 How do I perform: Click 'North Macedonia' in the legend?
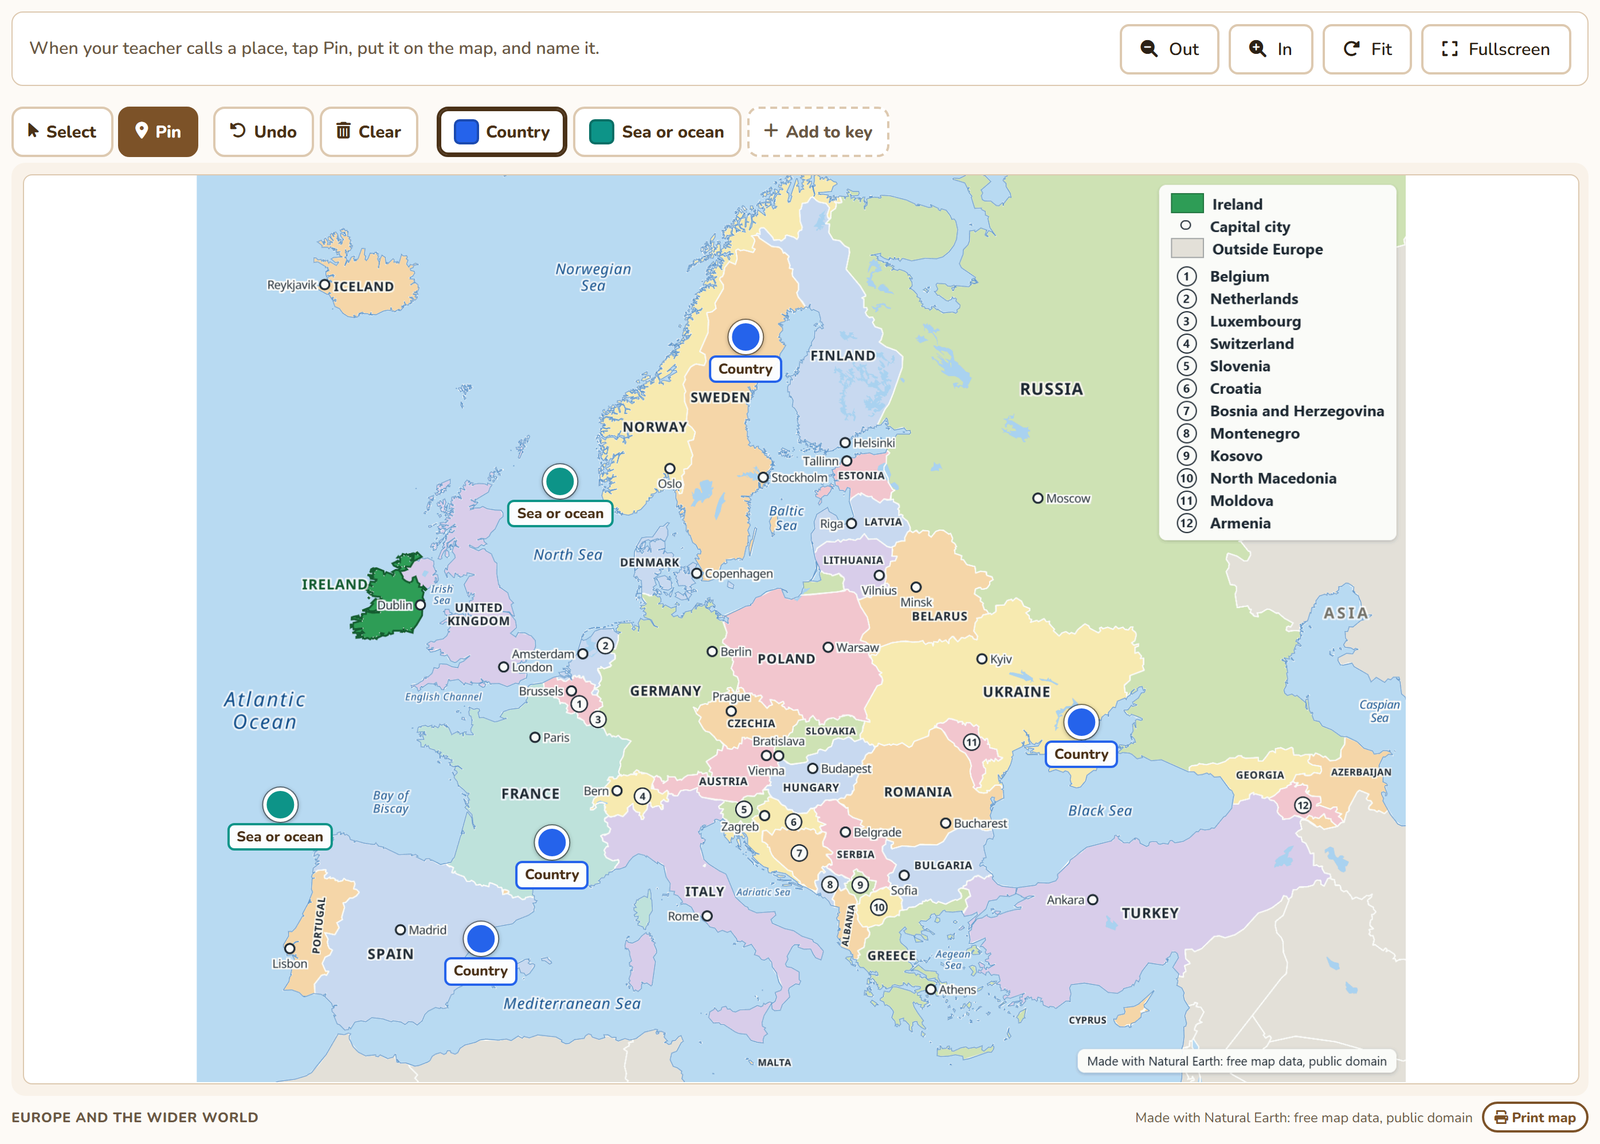1273,478
